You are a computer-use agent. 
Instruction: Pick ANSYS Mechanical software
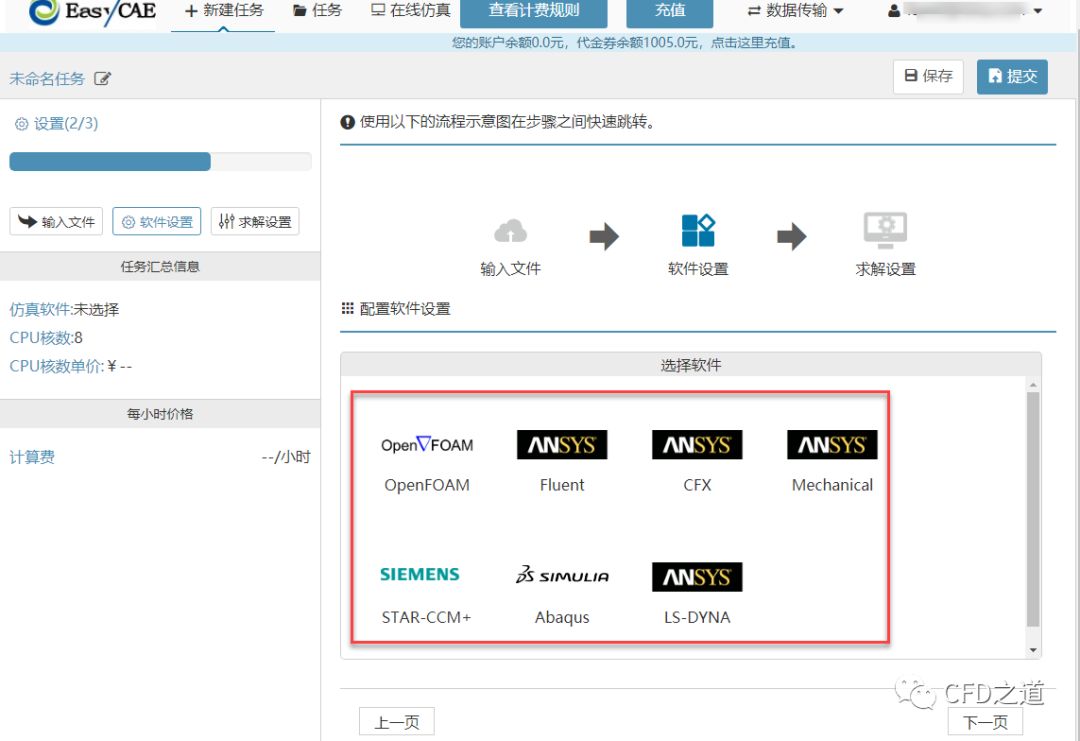coord(832,445)
